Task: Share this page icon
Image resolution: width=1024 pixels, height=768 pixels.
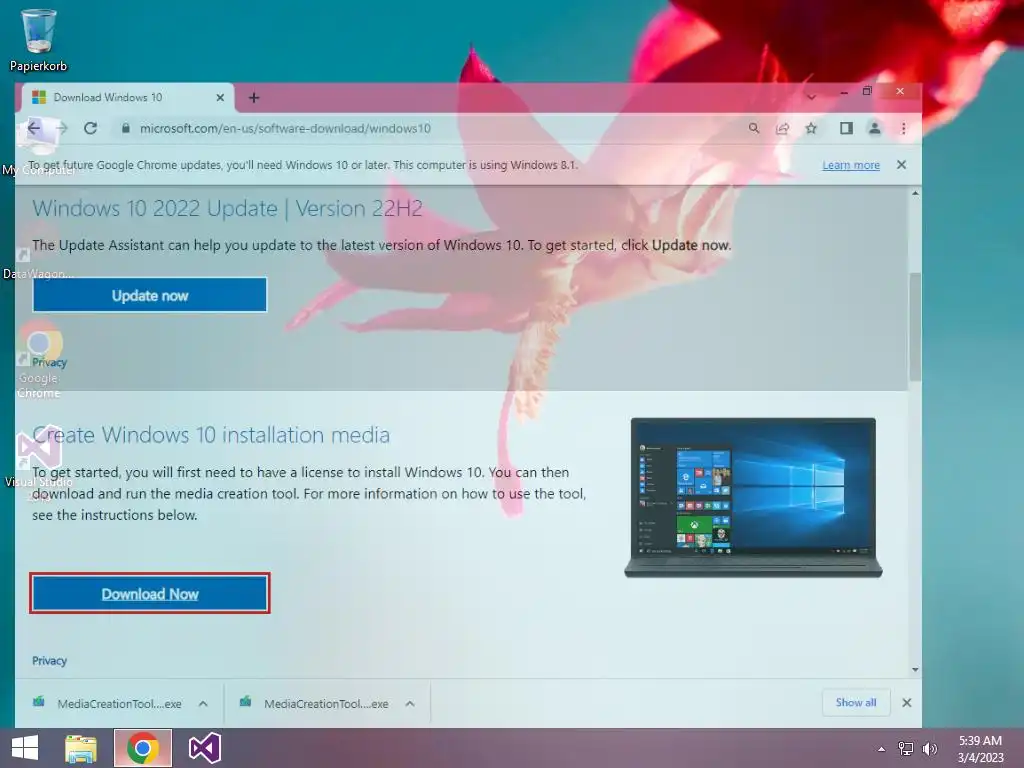Action: [782, 128]
